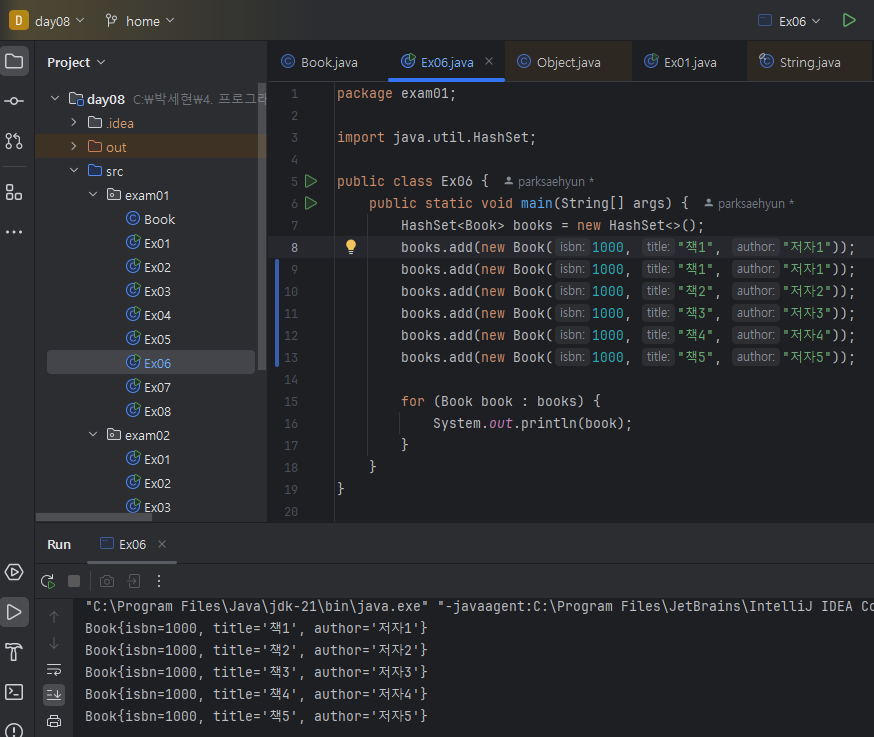Image resolution: width=874 pixels, height=737 pixels.
Task: Open the Structure tool window icon
Action: click(x=14, y=192)
